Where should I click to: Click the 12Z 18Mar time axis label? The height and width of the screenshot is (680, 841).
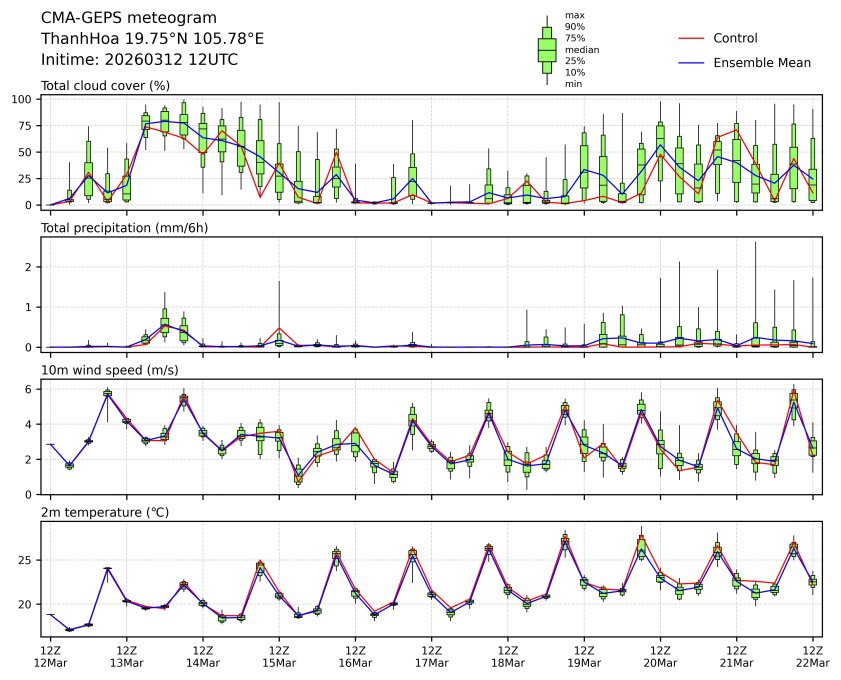(508, 655)
